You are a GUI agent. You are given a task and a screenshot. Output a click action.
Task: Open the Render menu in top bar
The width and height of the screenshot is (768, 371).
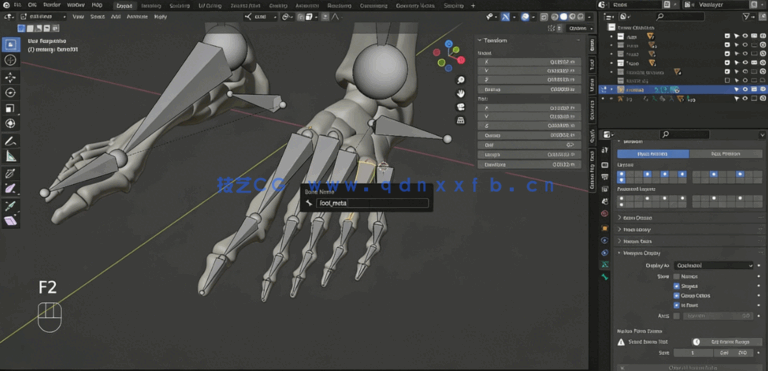tap(51, 5)
